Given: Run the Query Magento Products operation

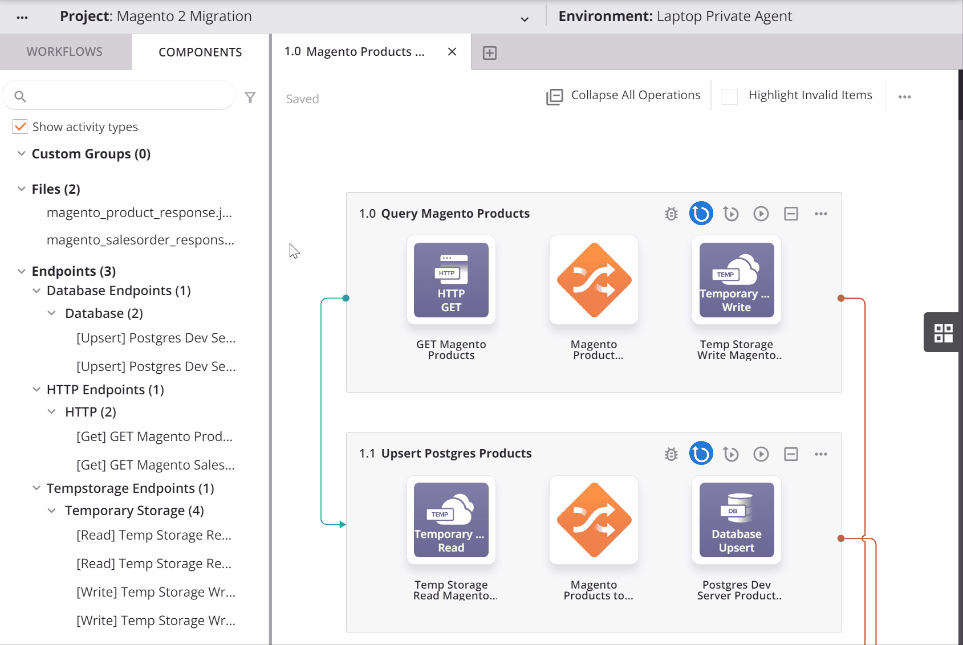Looking at the screenshot, I should [761, 214].
